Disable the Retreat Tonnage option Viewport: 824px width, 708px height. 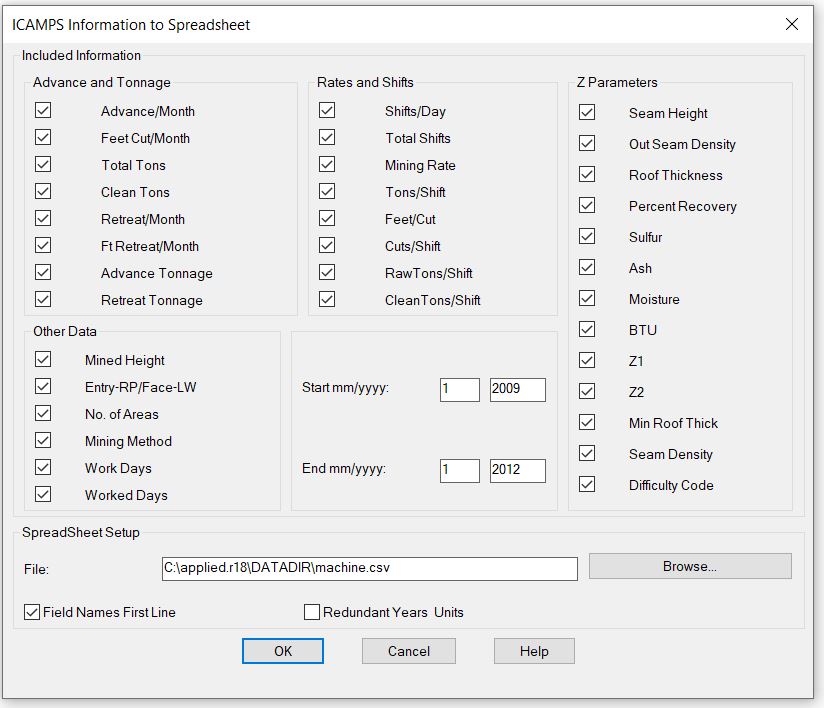click(43, 300)
